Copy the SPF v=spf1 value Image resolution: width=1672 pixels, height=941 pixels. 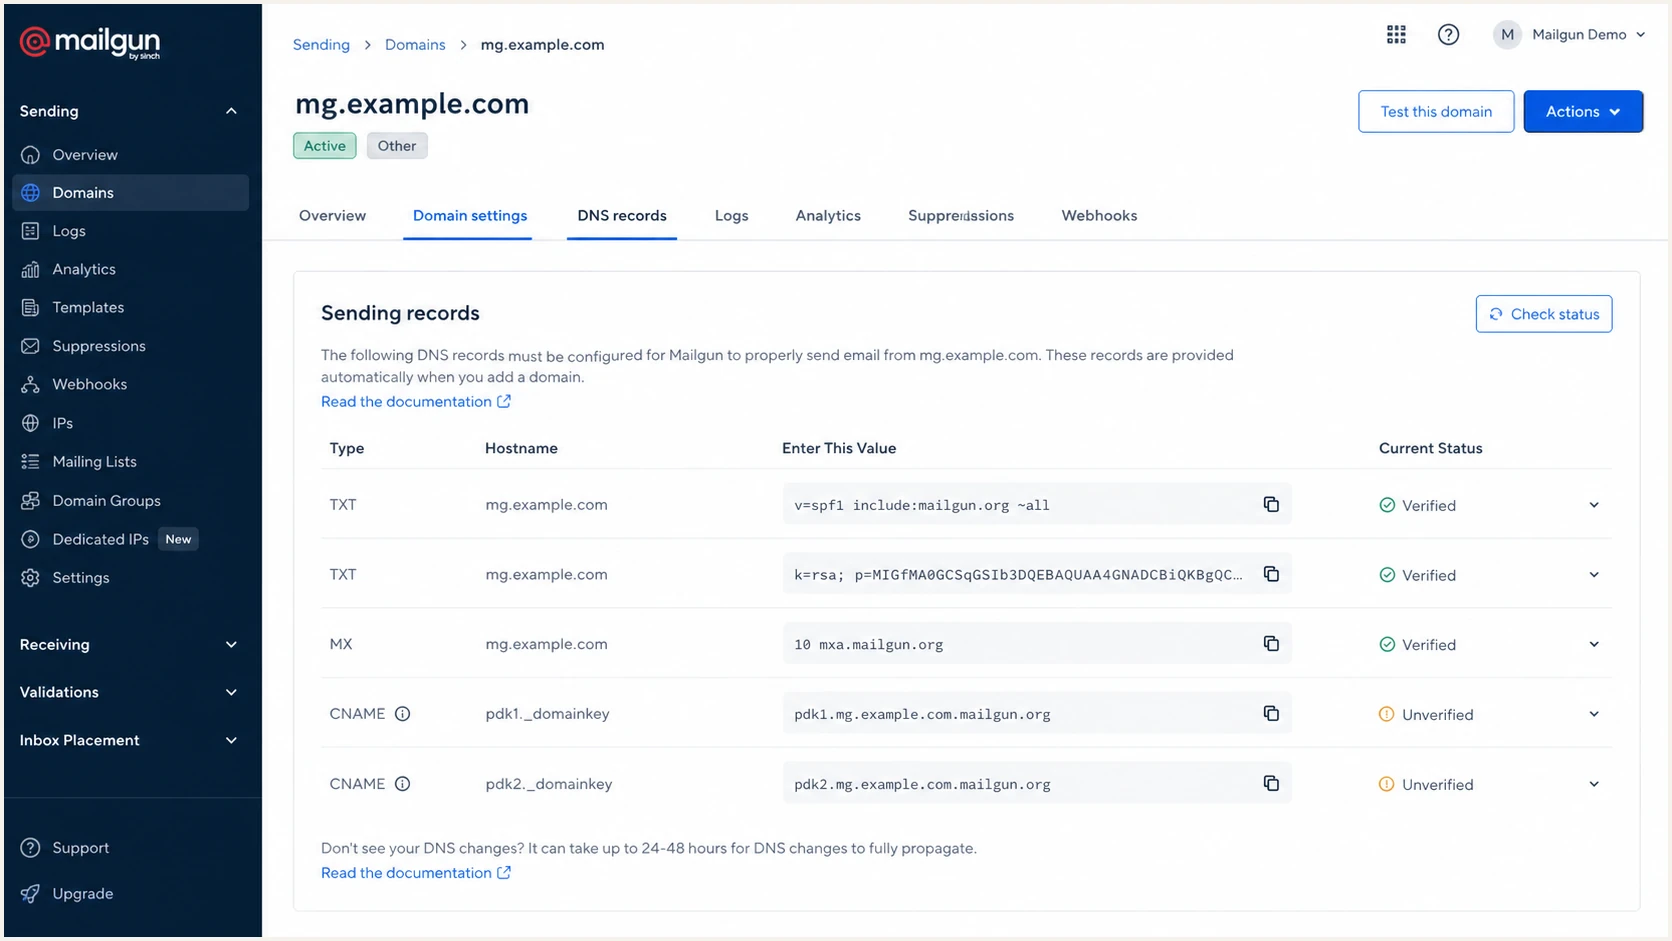coord(1271,504)
